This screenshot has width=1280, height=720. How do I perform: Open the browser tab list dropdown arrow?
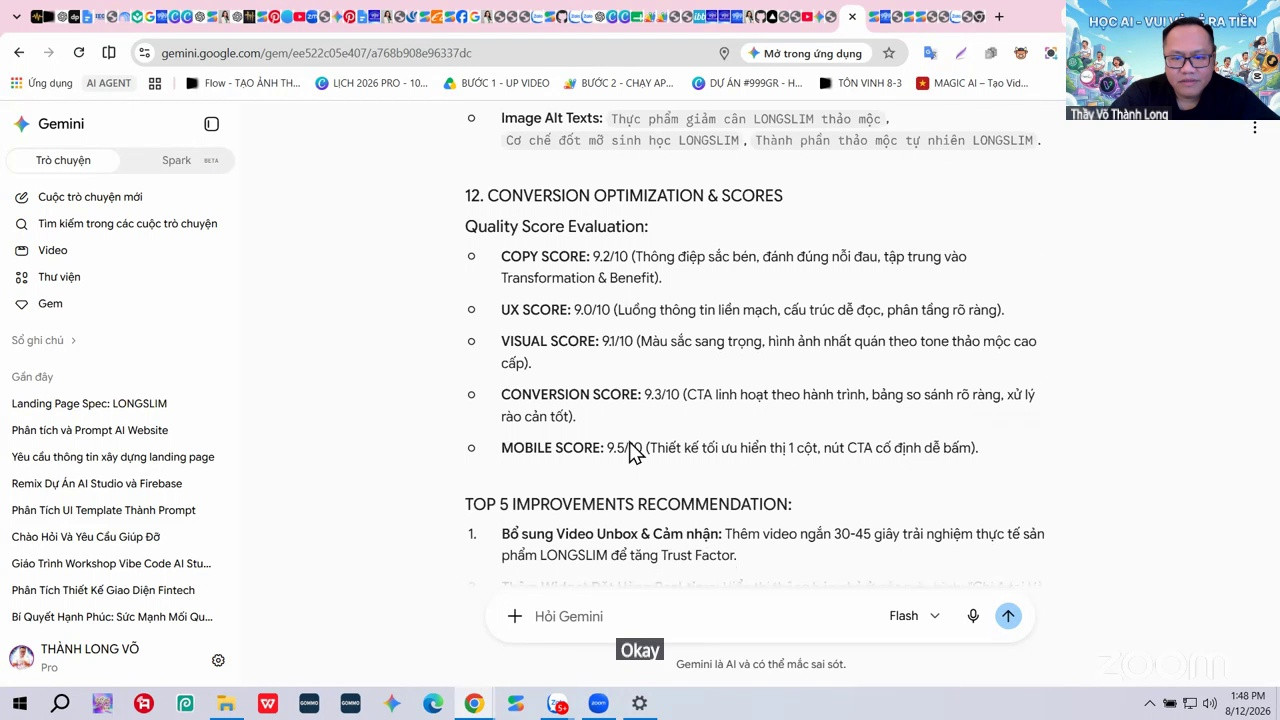click(x=16, y=17)
